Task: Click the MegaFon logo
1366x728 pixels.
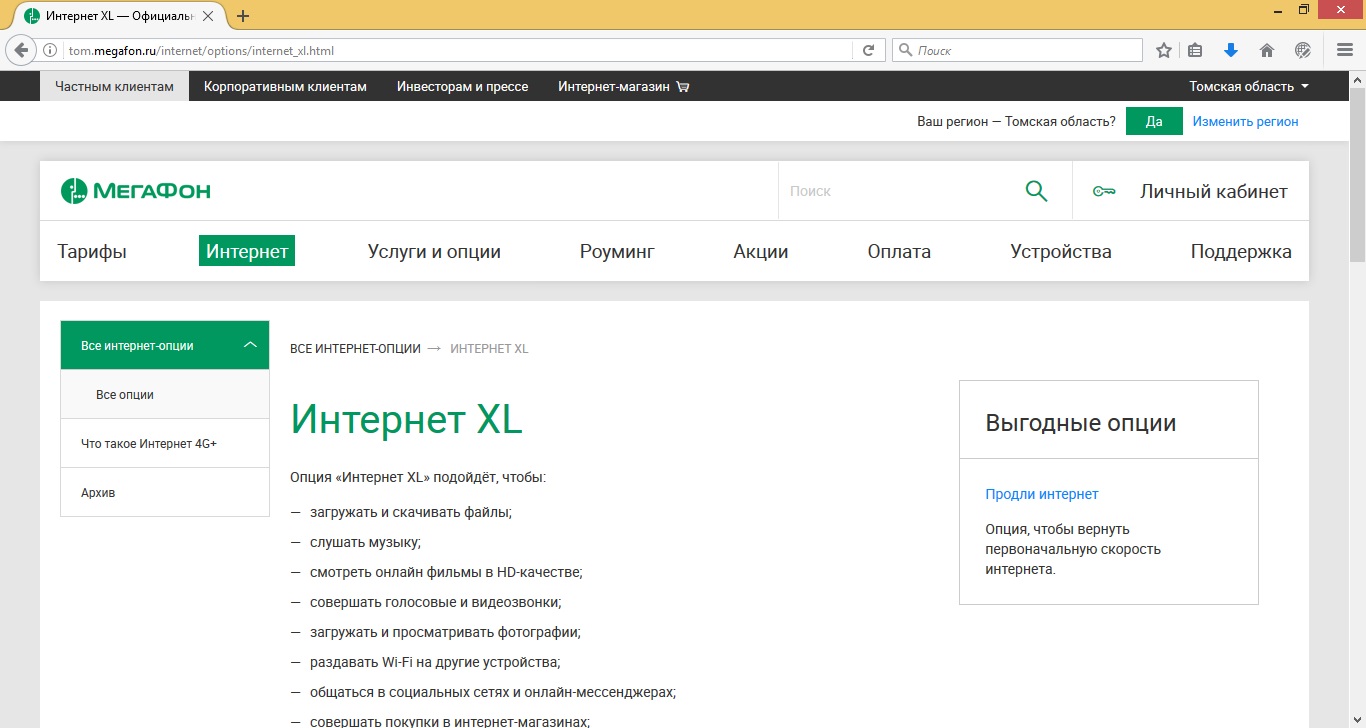Action: [136, 191]
